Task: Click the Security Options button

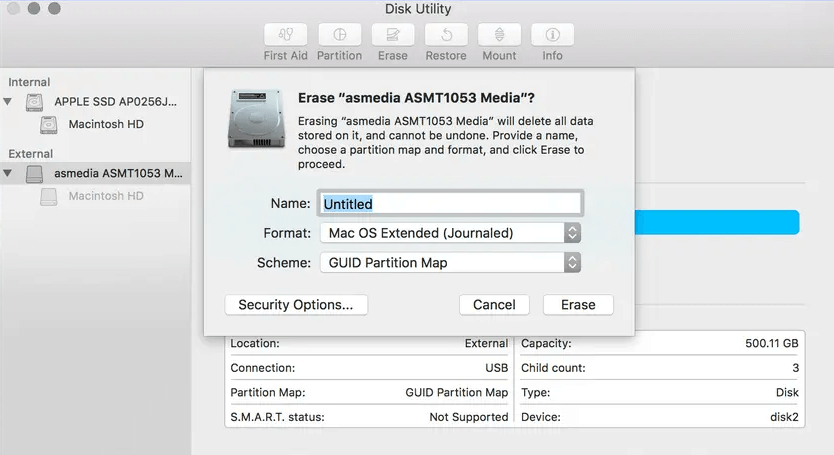Action: tap(297, 305)
